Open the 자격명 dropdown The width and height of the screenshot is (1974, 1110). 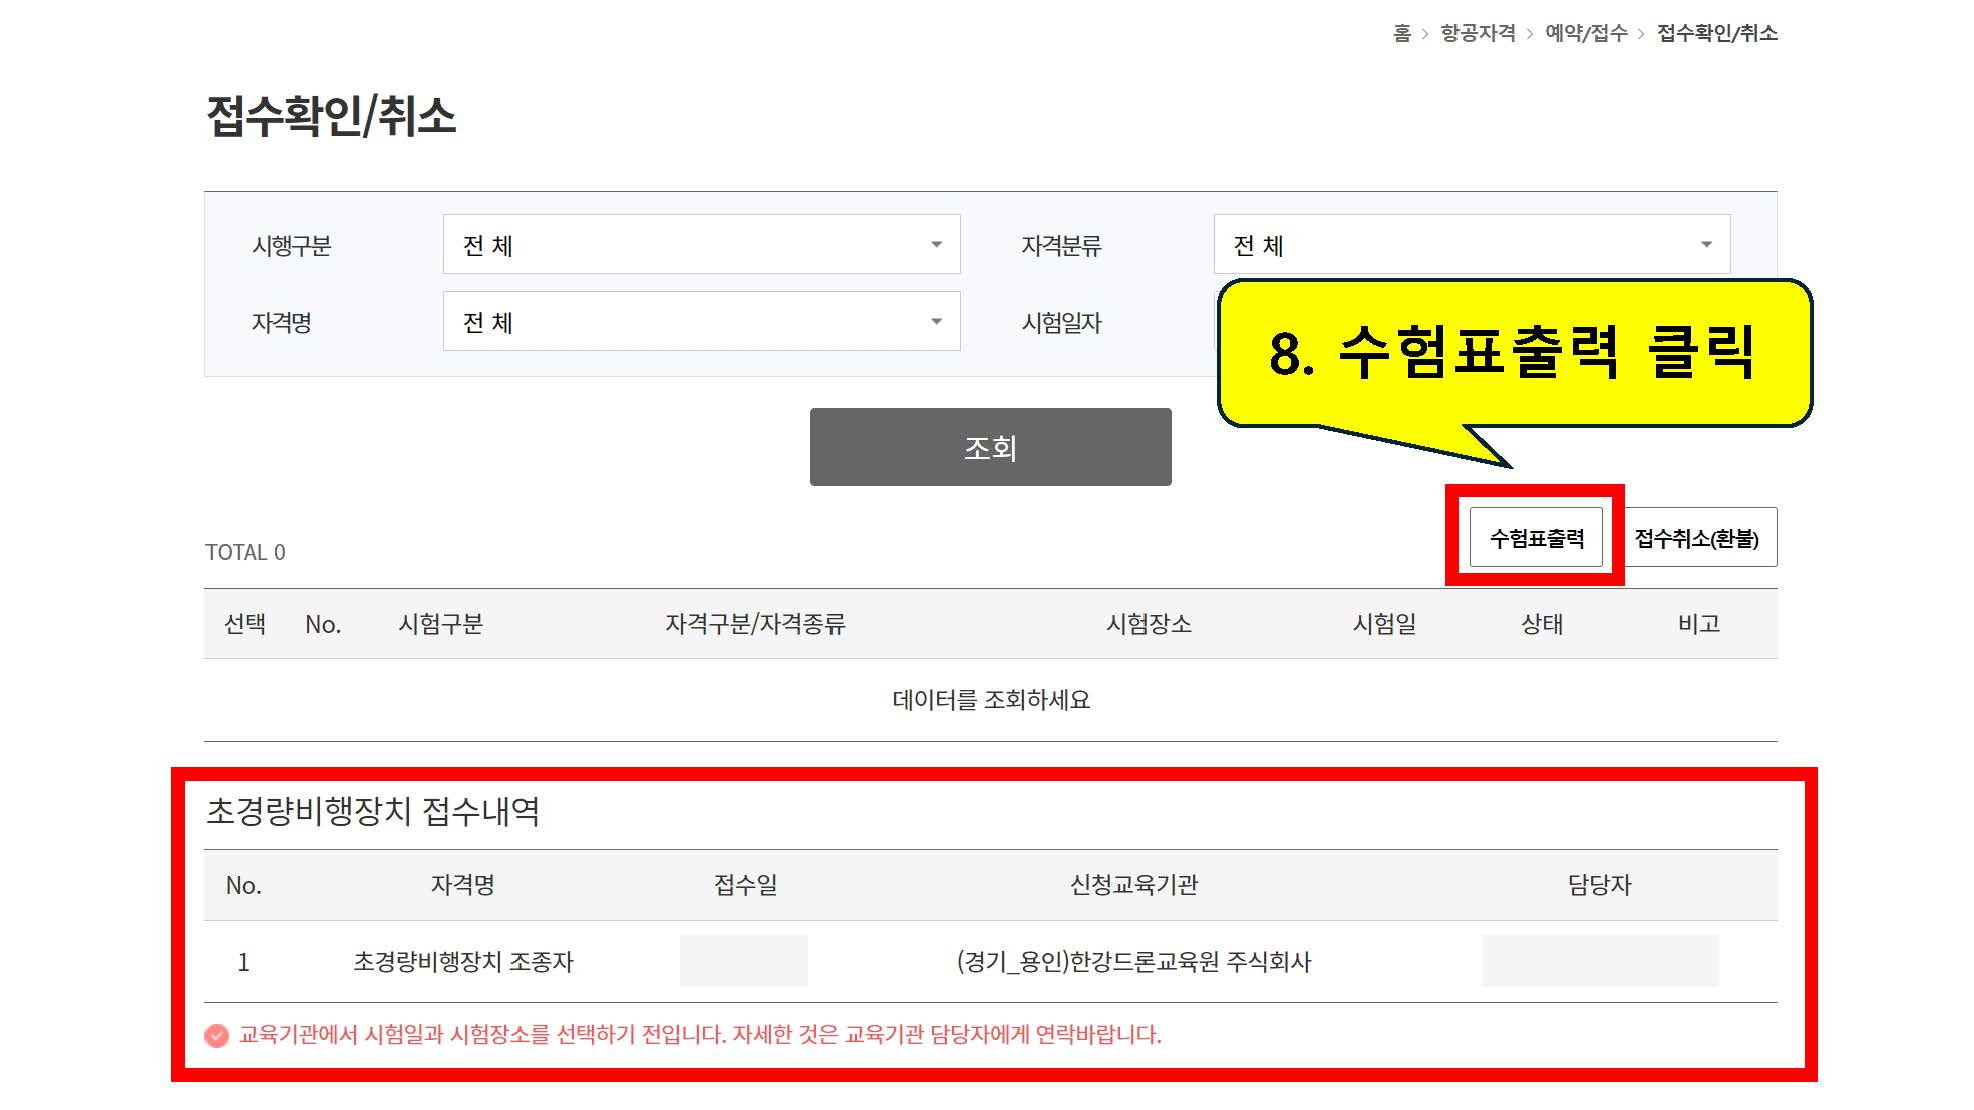tap(701, 321)
